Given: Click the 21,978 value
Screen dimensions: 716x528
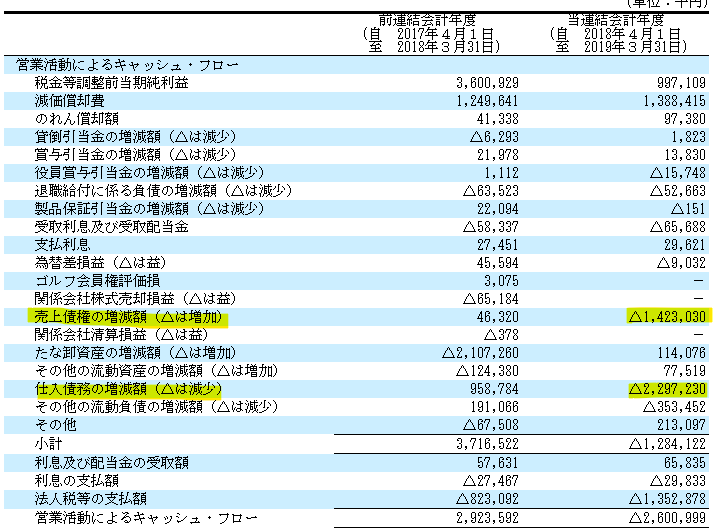Looking at the screenshot, I should click(x=498, y=155).
